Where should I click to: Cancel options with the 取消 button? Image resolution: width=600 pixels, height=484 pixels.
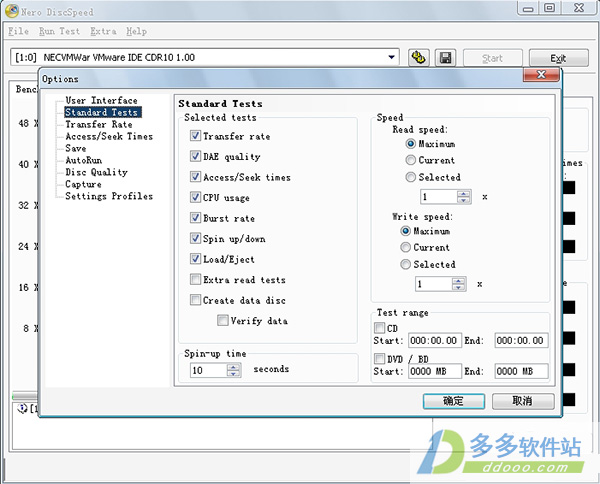pos(523,401)
